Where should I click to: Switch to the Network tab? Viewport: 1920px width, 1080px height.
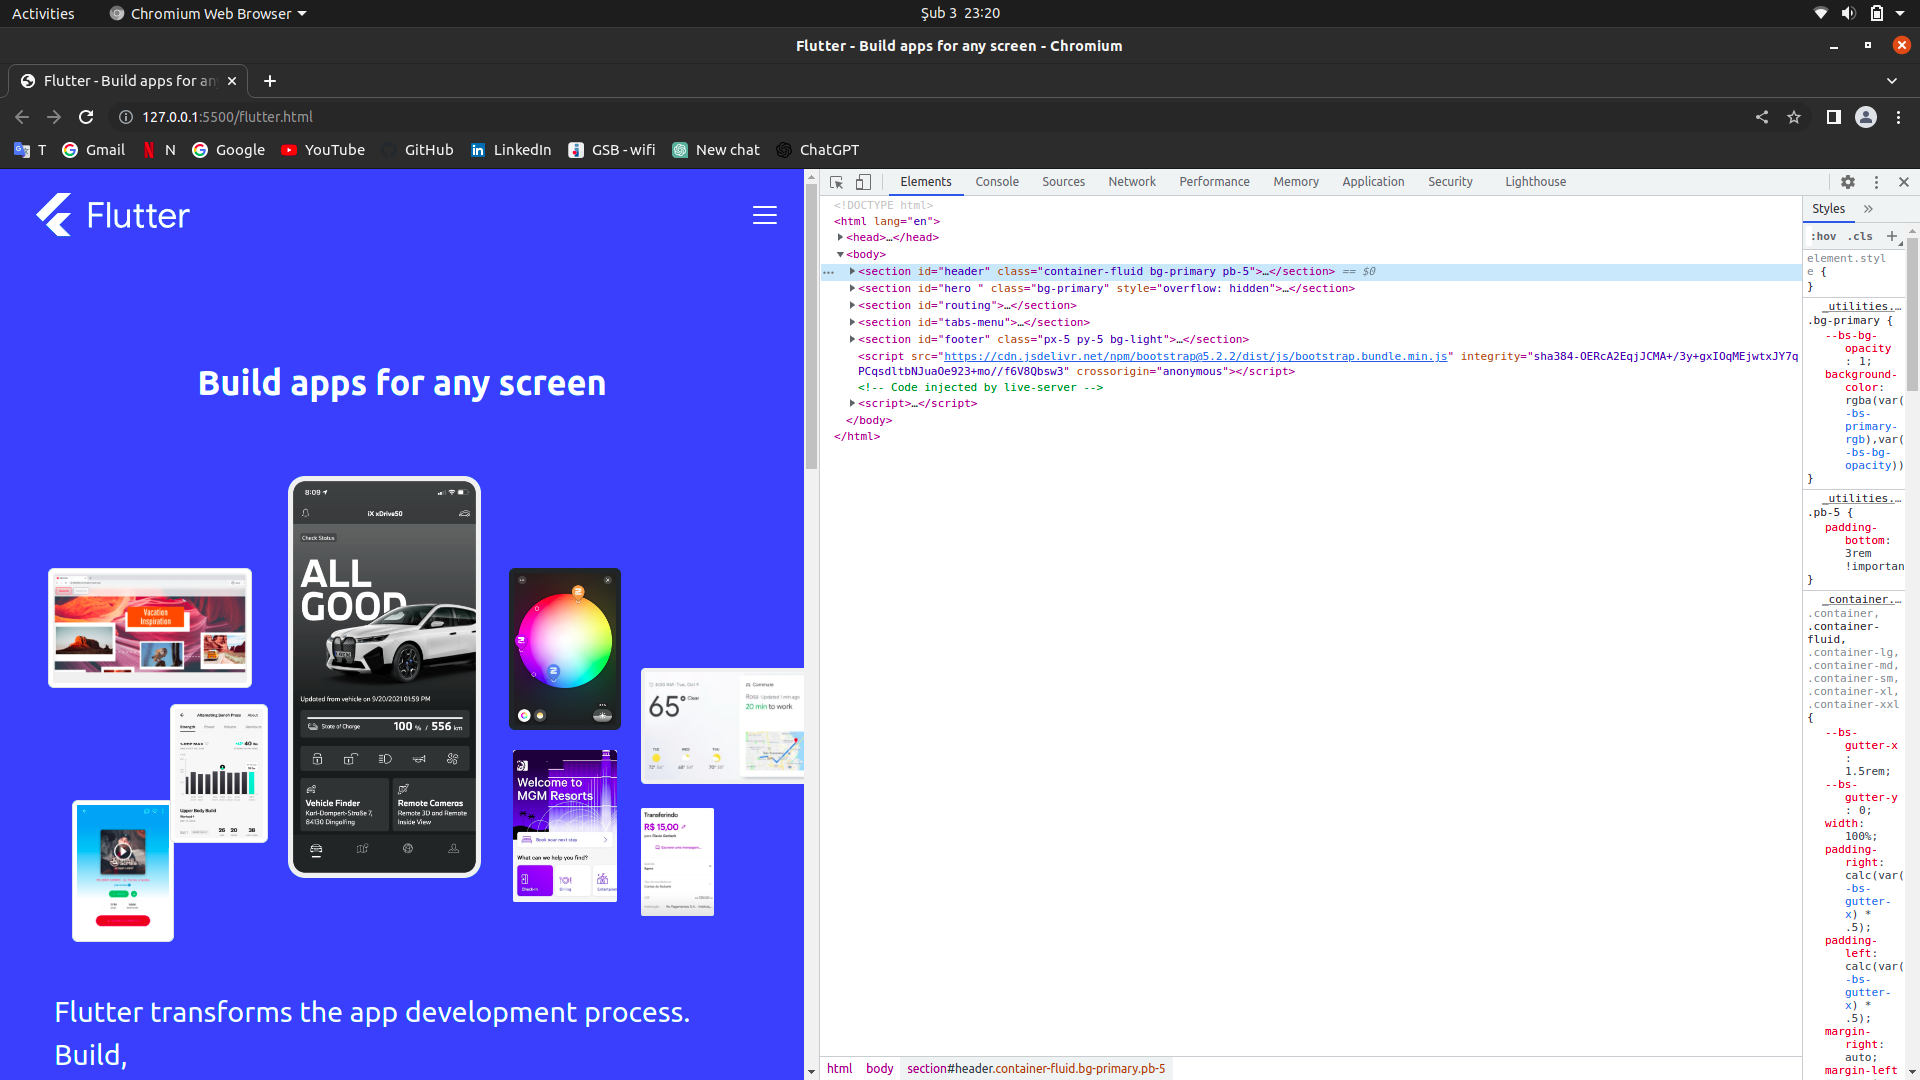tap(1131, 182)
